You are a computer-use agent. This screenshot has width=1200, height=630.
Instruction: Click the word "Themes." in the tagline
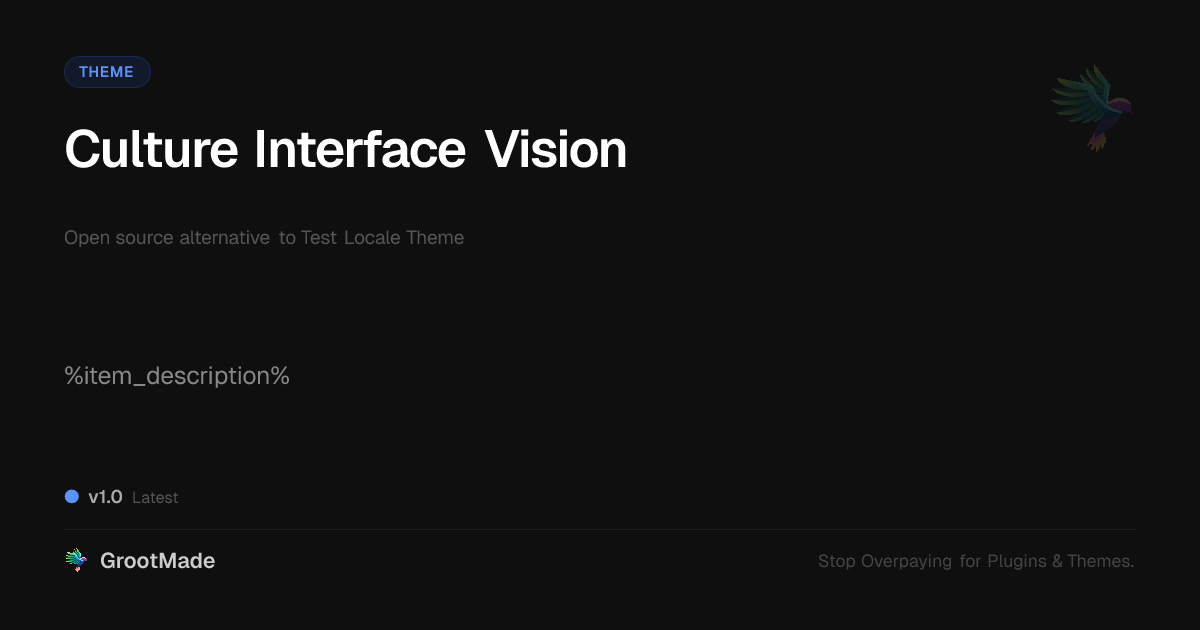point(1100,561)
